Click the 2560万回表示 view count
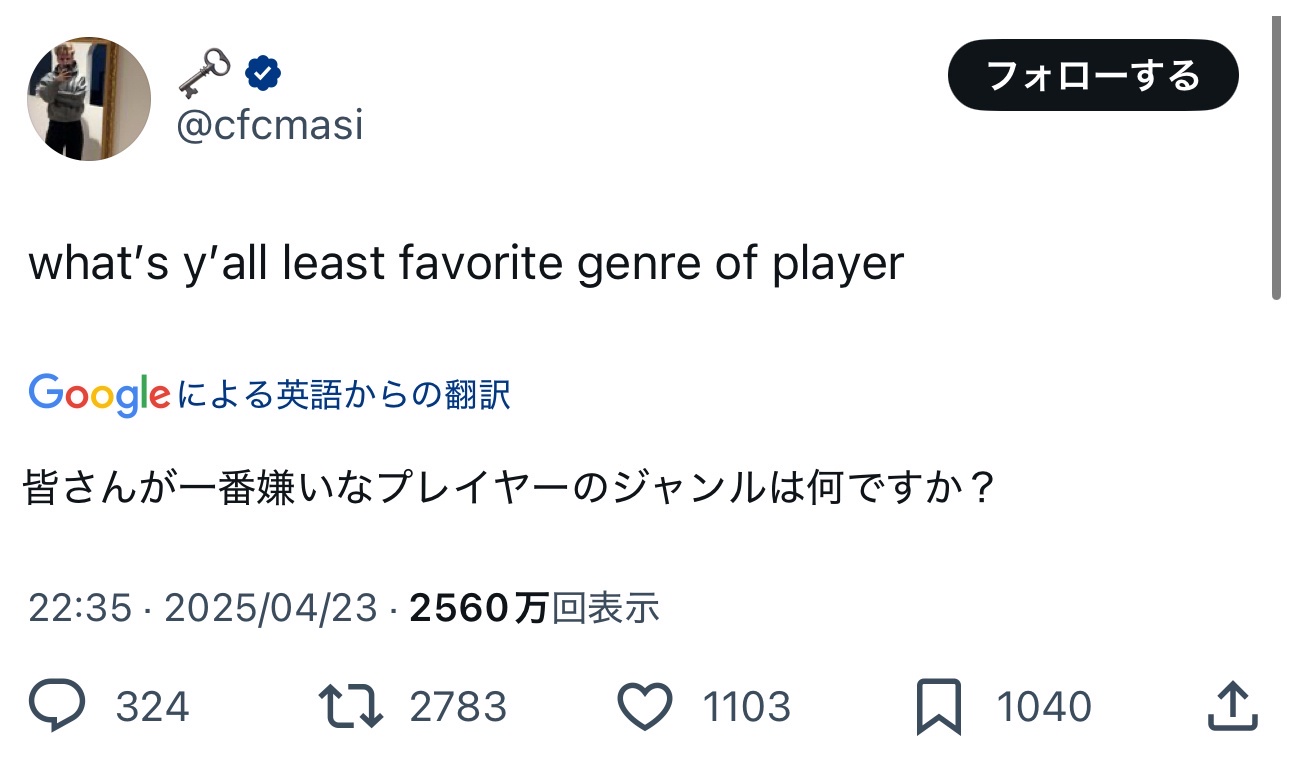This screenshot has width=1290, height=780. (x=534, y=607)
